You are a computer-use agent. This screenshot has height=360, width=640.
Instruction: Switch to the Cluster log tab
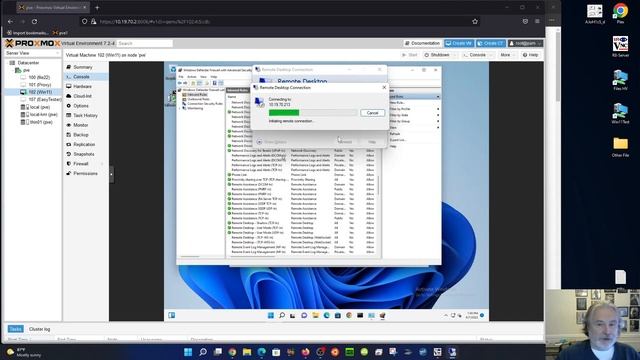(x=40, y=329)
